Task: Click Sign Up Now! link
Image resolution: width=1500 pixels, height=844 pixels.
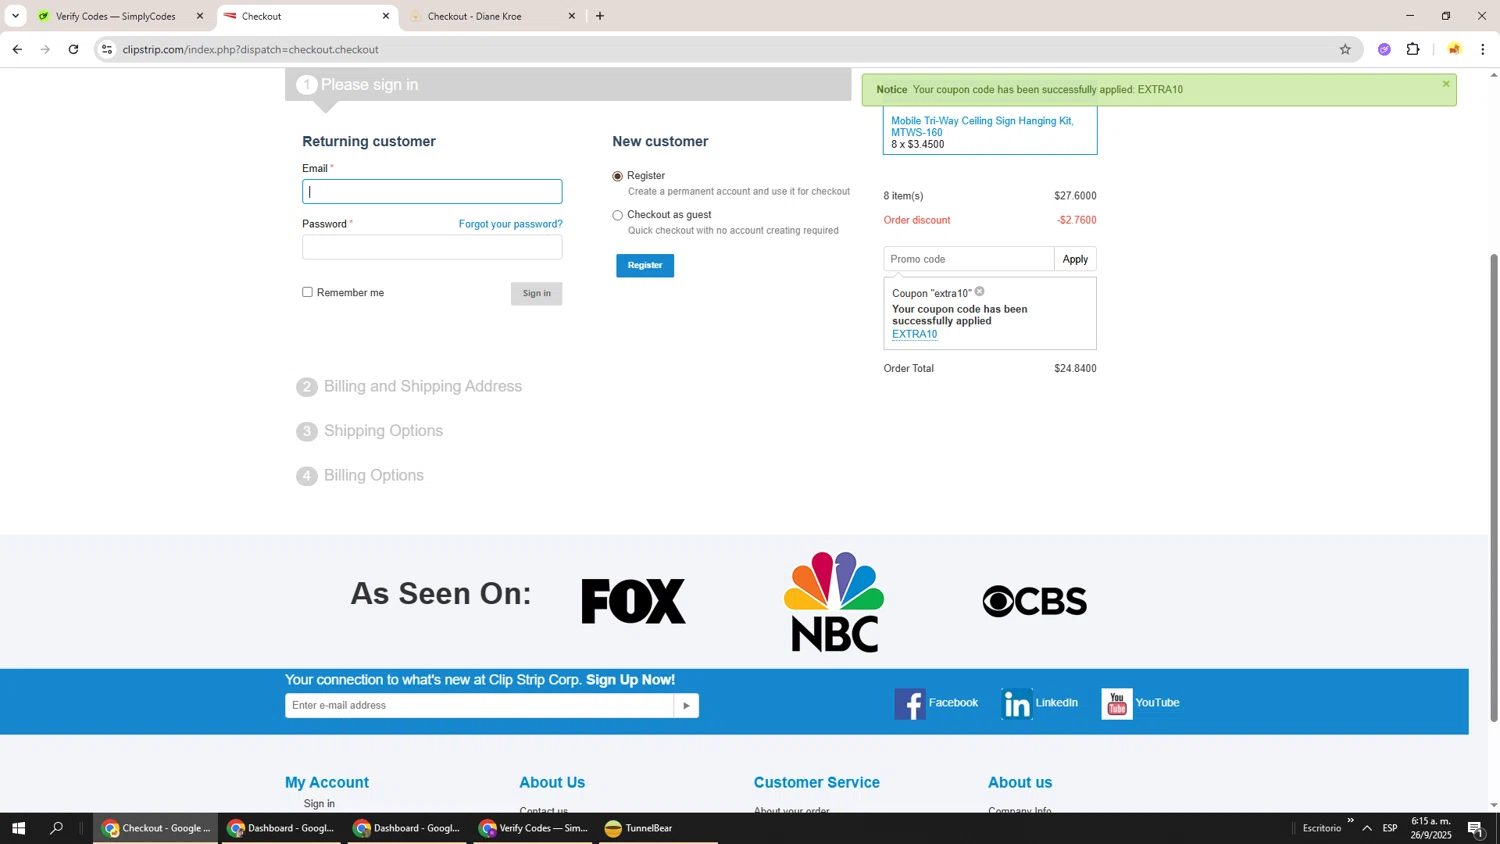Action: coord(630,680)
